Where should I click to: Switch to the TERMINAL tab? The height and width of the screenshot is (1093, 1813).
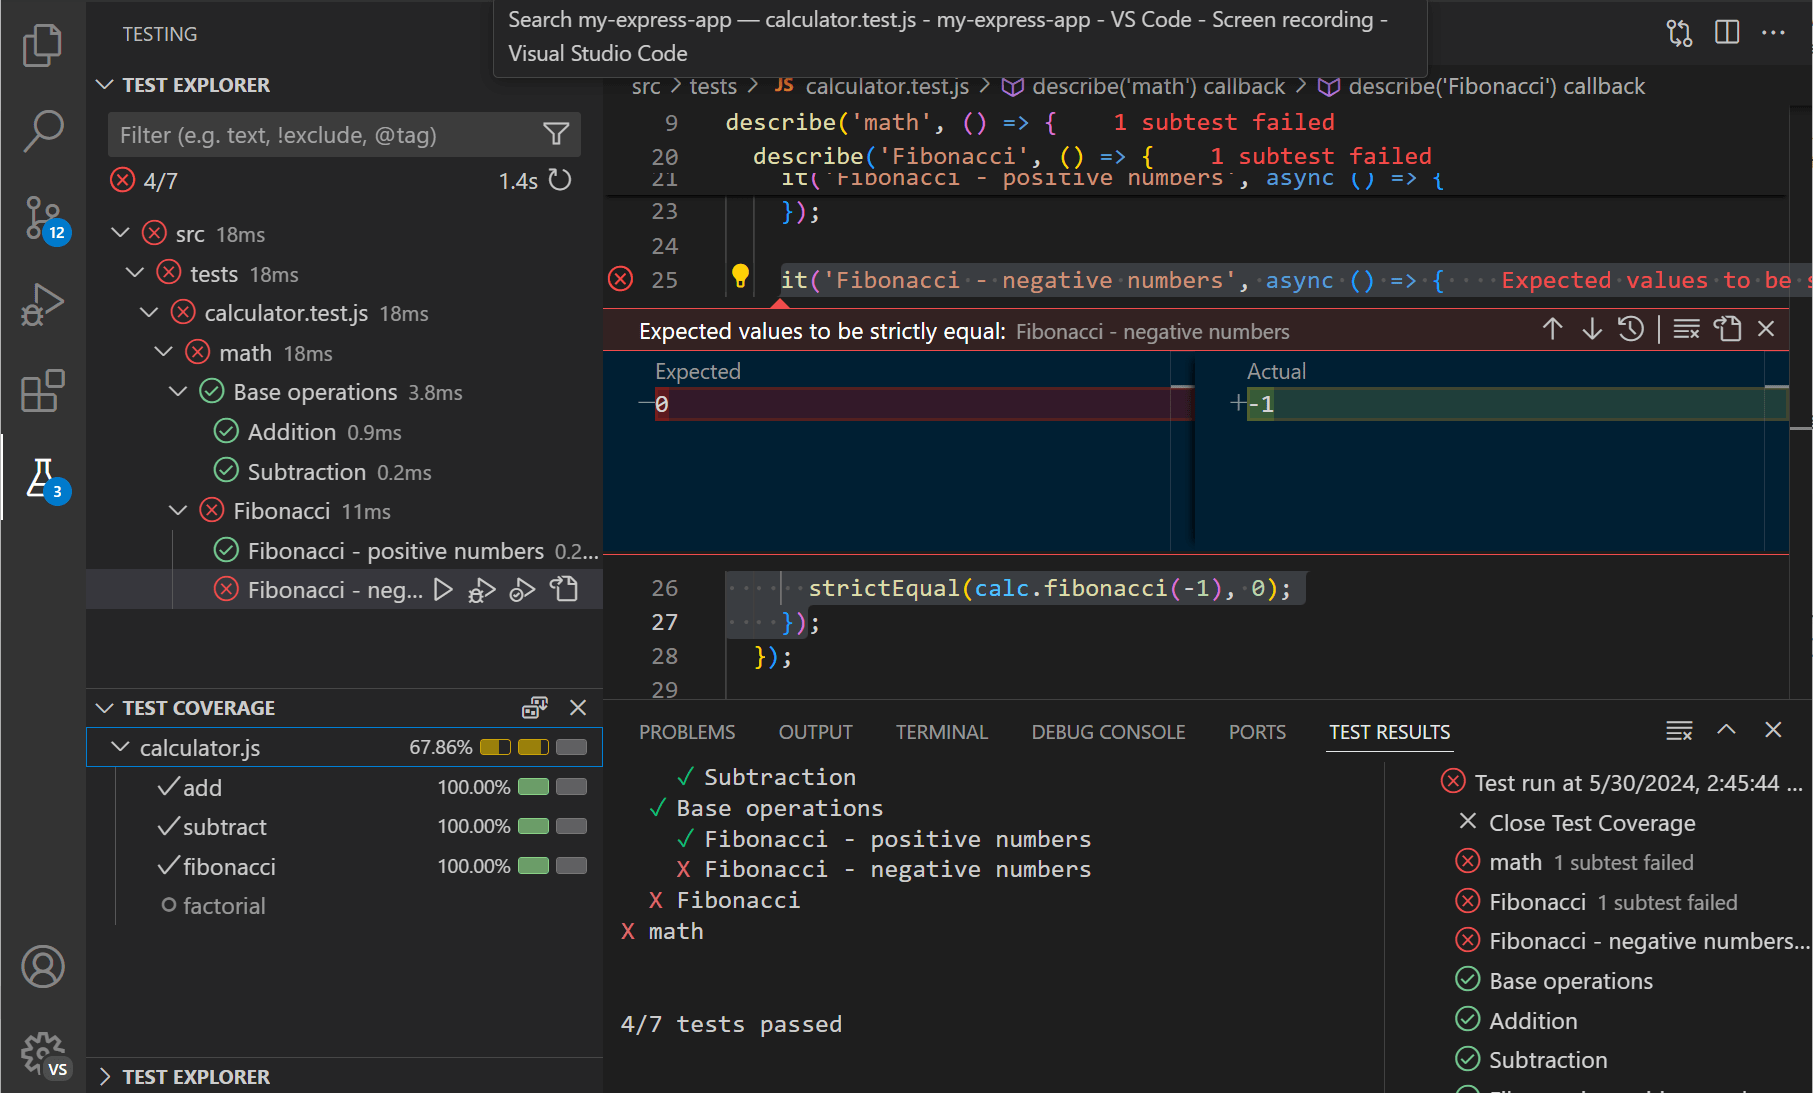tap(942, 732)
